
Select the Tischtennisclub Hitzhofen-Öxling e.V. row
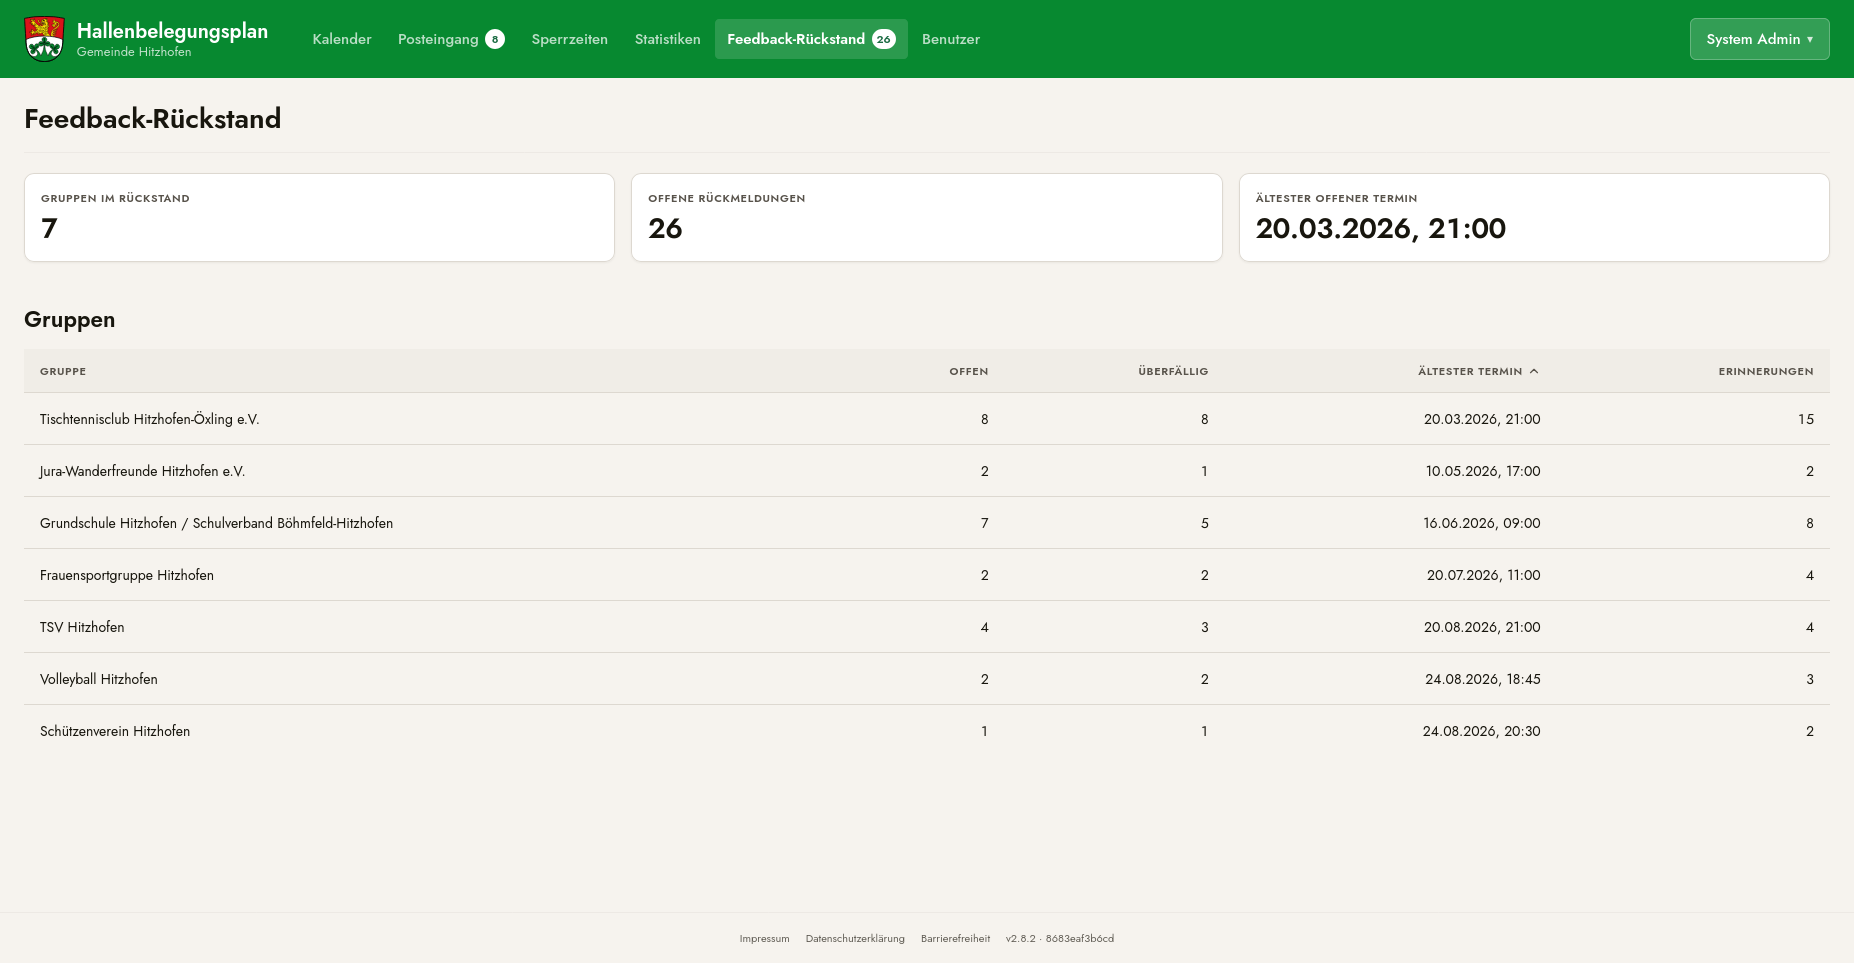pos(927,419)
